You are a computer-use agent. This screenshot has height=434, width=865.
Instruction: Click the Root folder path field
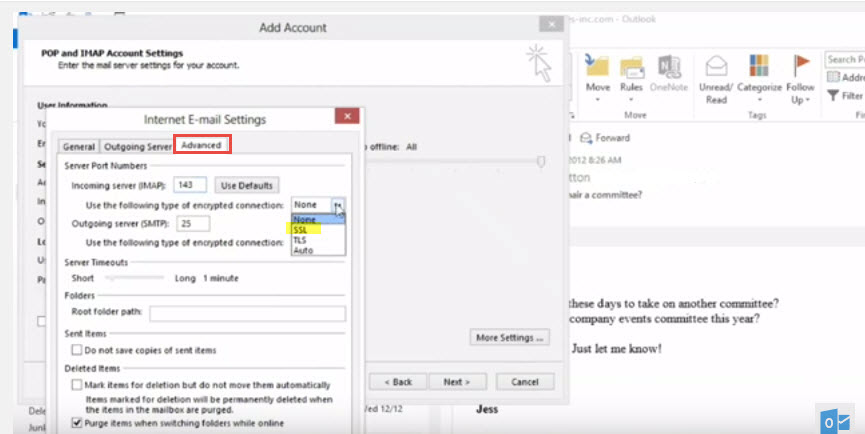[x=248, y=313]
